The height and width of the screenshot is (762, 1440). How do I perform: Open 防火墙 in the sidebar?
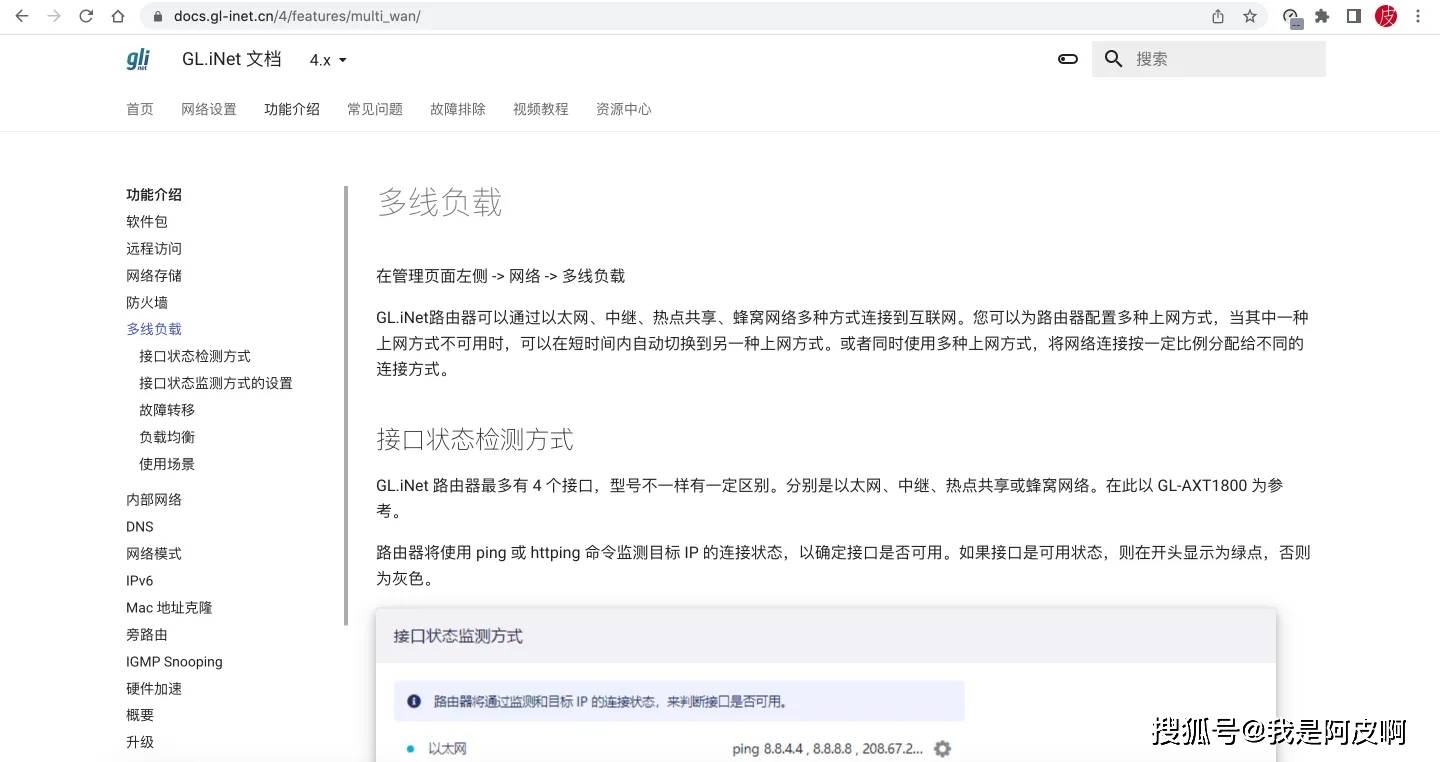click(x=147, y=303)
